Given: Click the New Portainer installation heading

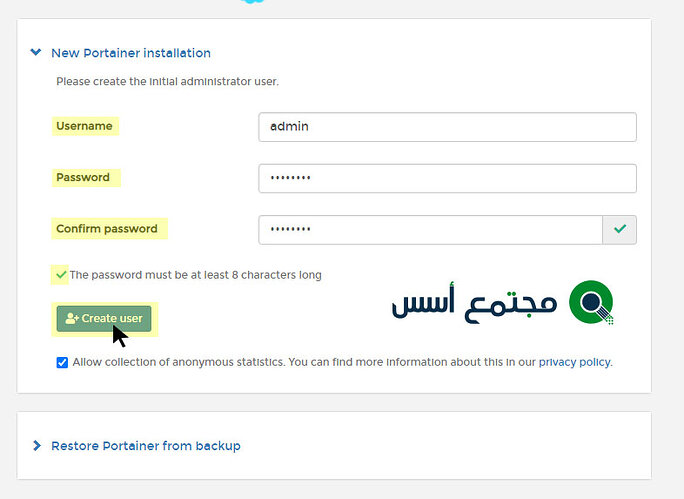Looking at the screenshot, I should 130,53.
